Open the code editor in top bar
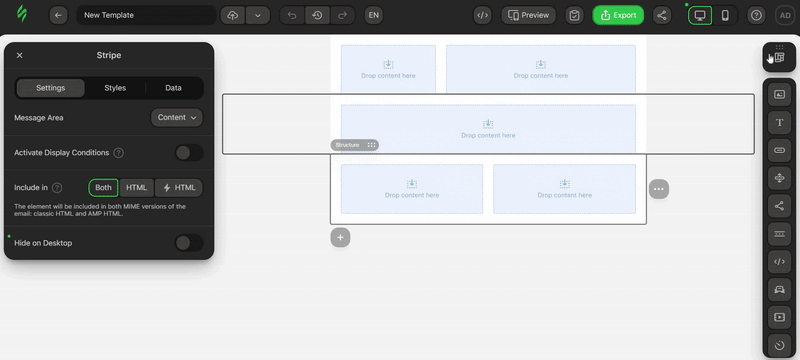Image resolution: width=800 pixels, height=360 pixels. point(482,15)
